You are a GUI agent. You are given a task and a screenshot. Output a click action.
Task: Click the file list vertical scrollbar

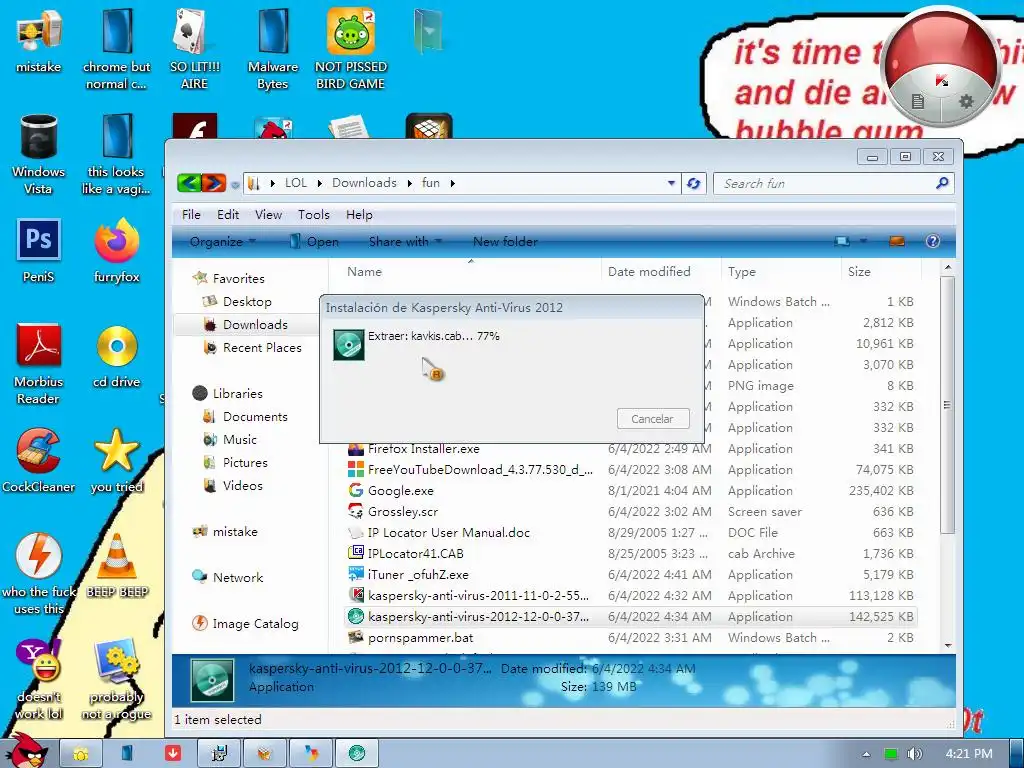point(948,405)
